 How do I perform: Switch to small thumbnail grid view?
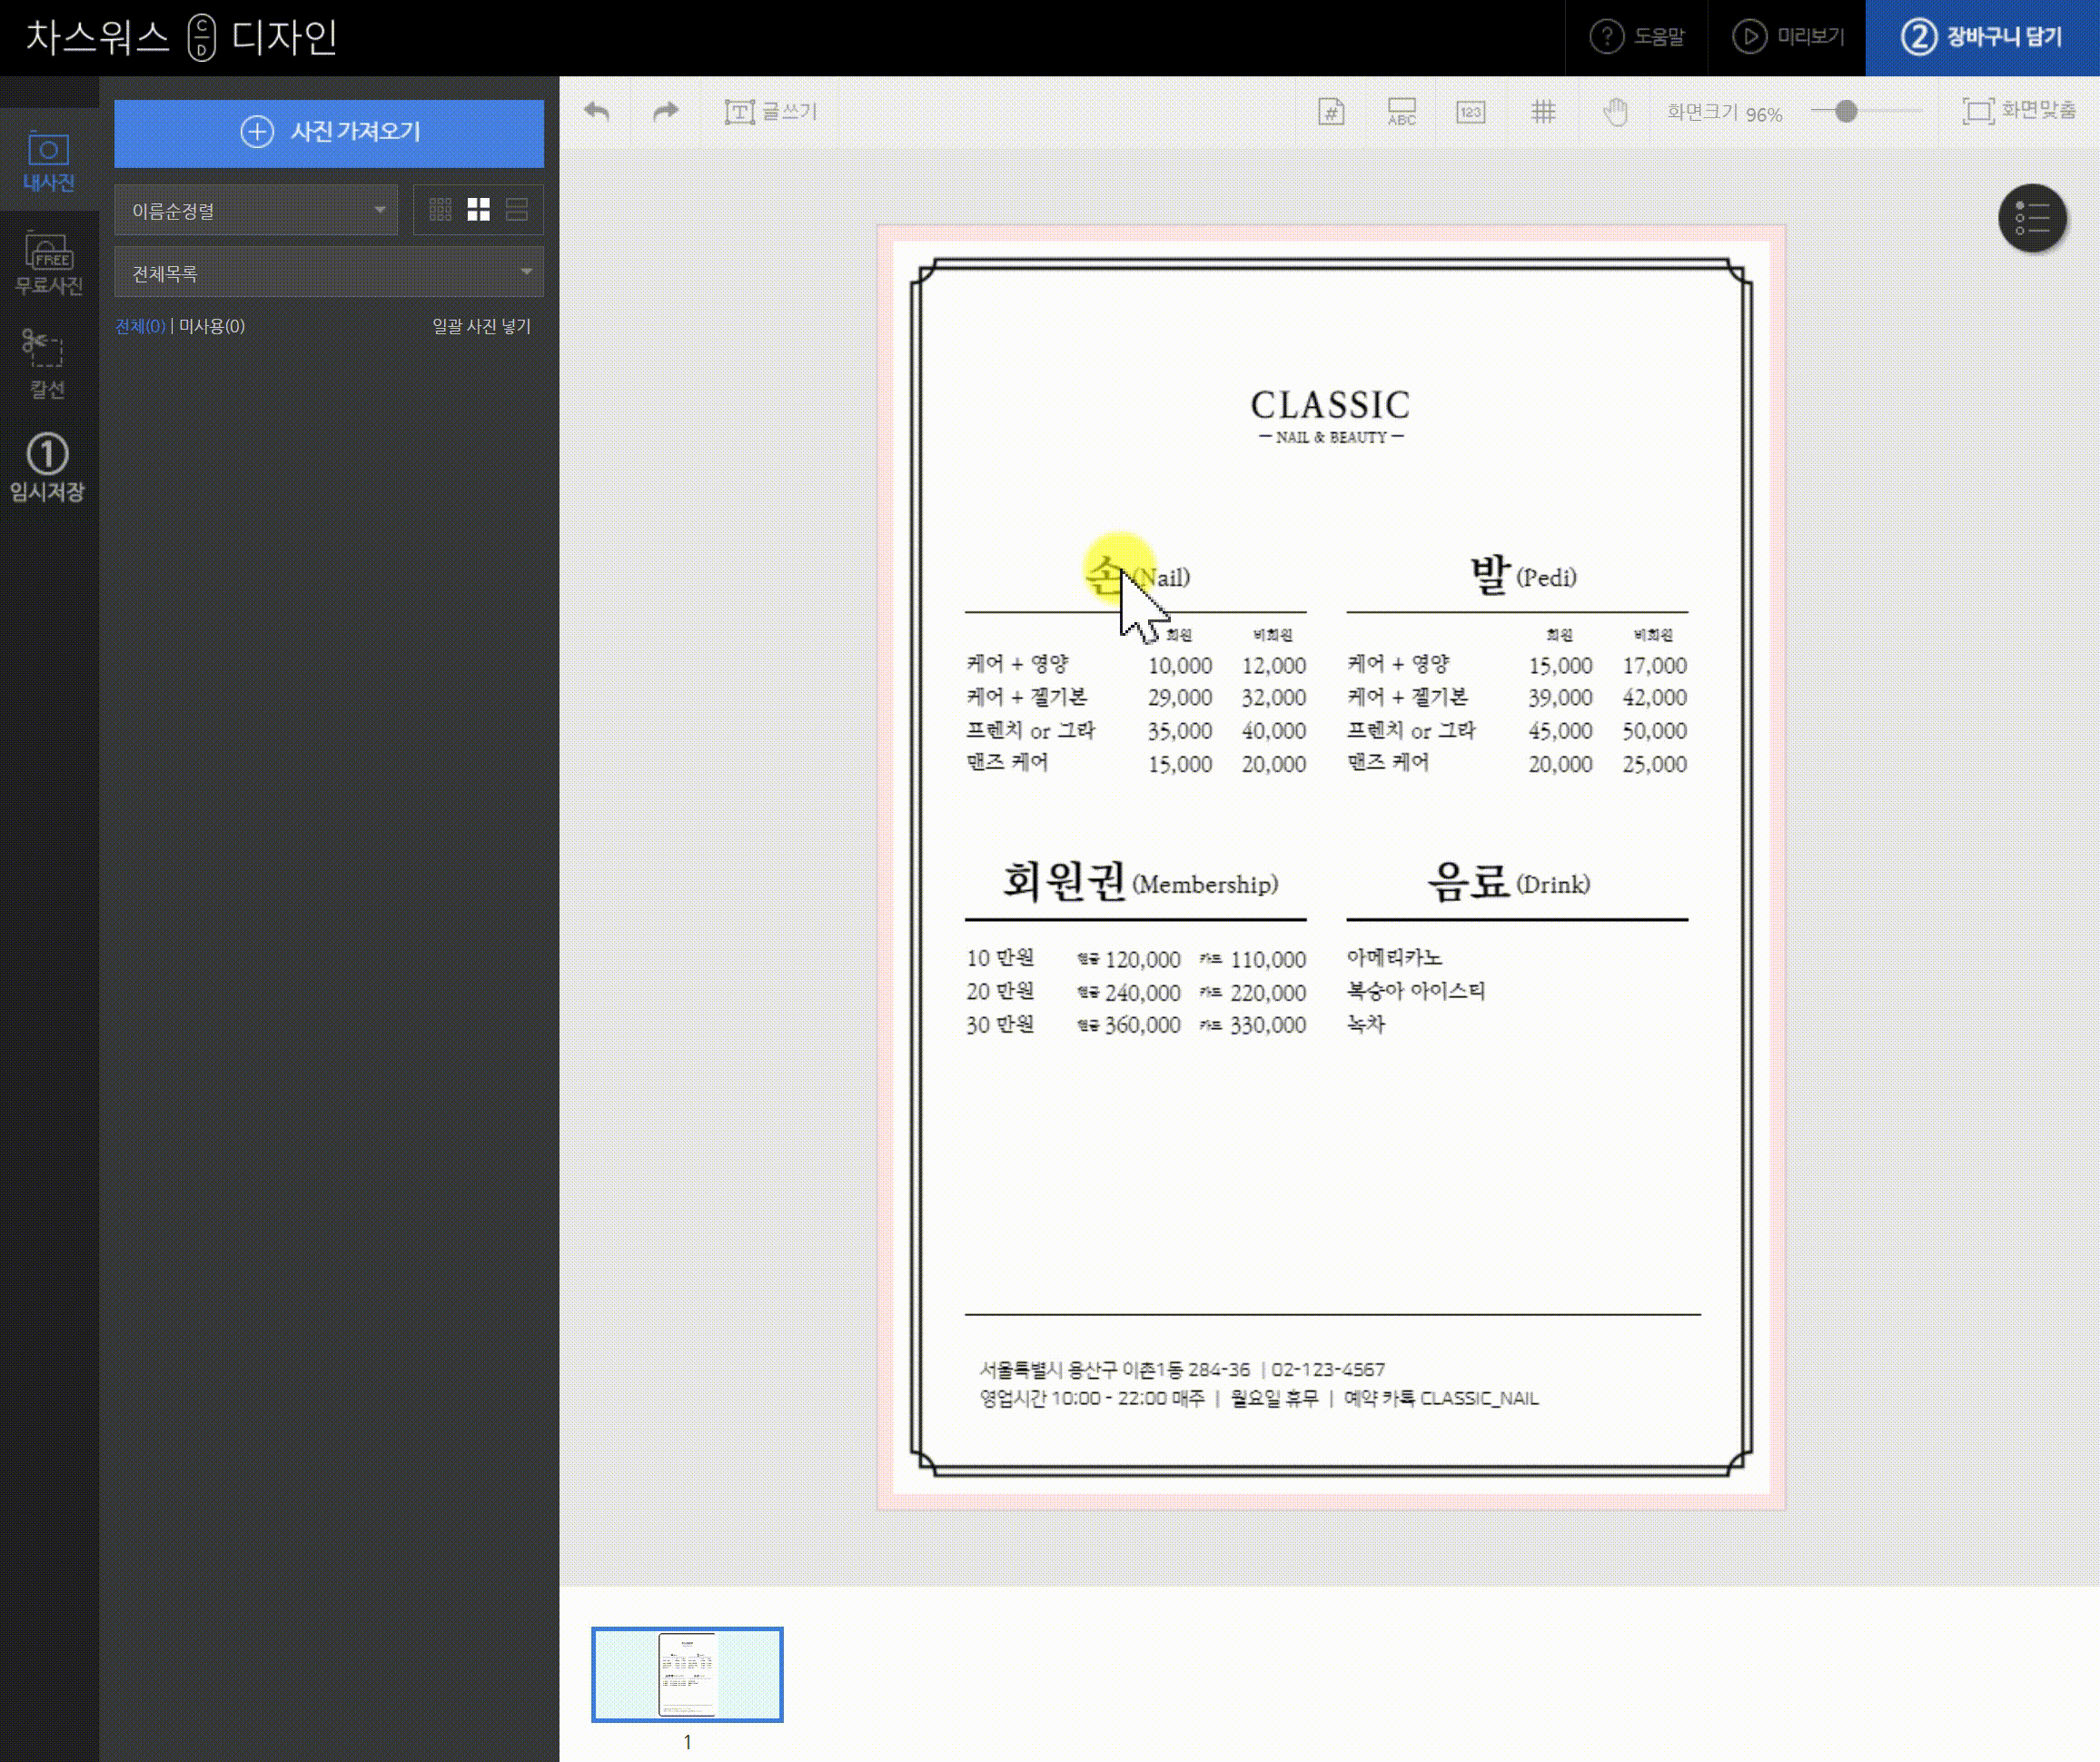coord(440,210)
